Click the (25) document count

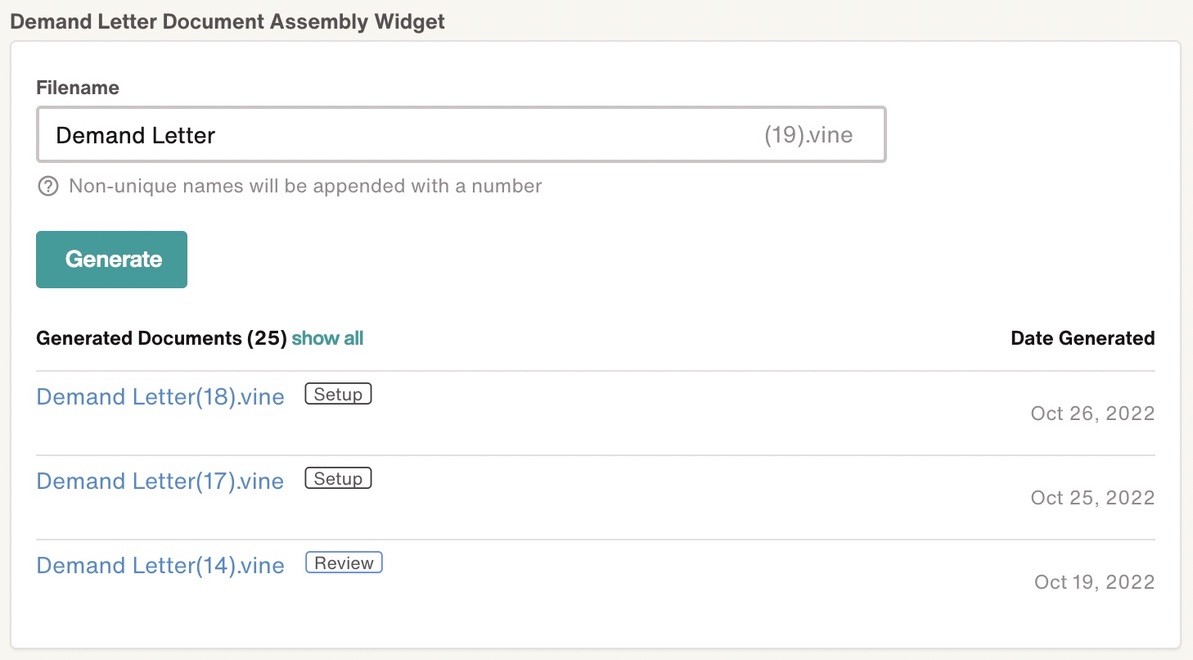pos(266,338)
